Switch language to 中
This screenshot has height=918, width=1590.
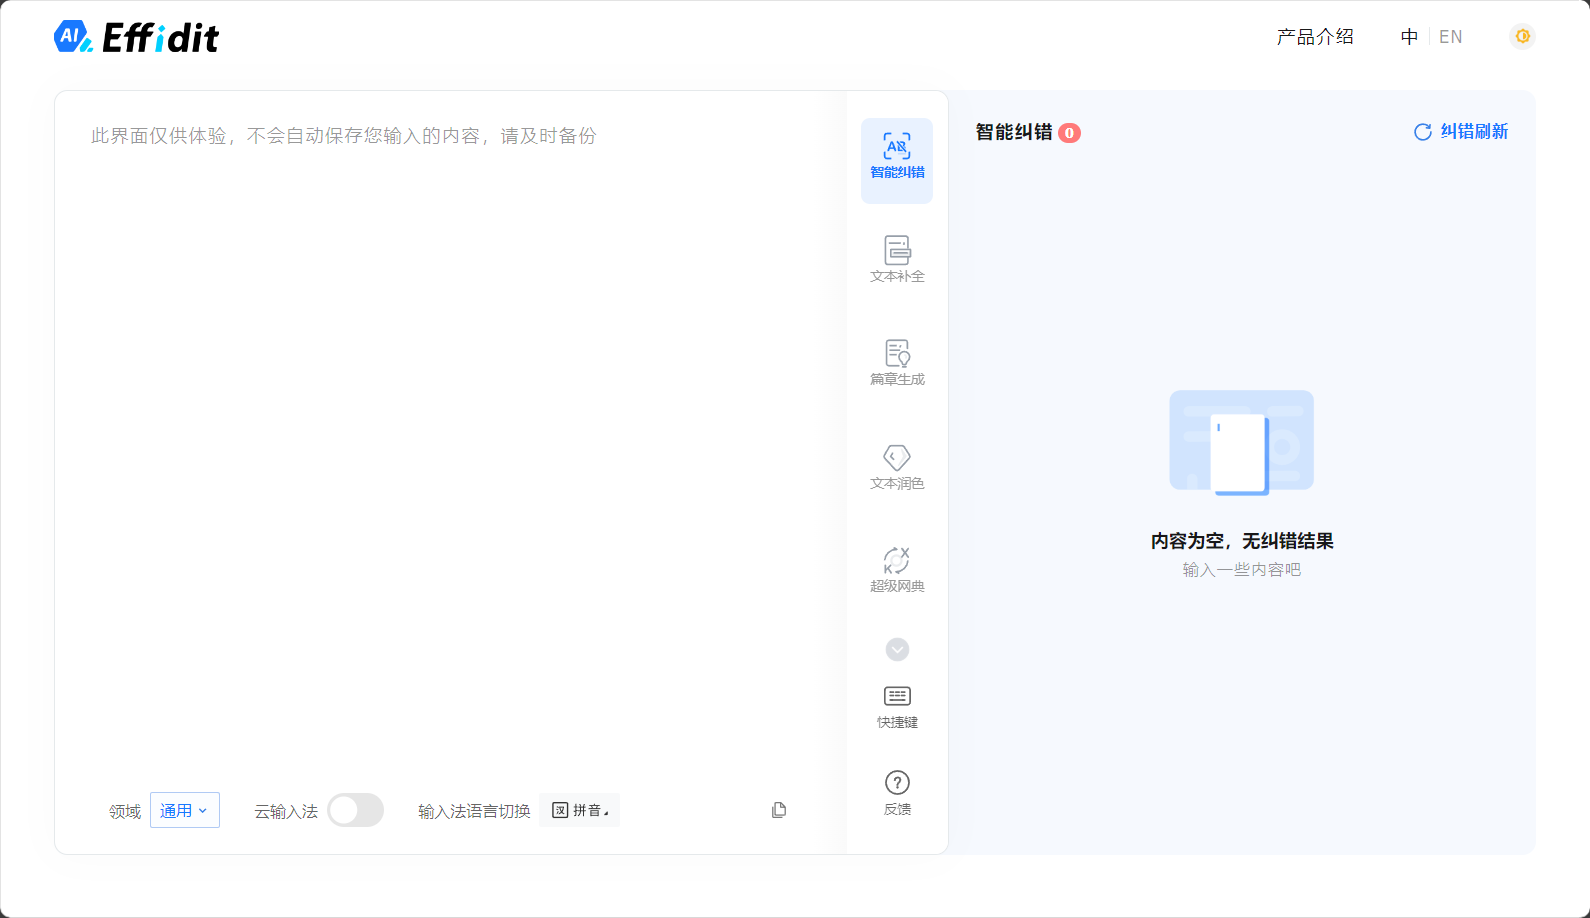[x=1409, y=37]
